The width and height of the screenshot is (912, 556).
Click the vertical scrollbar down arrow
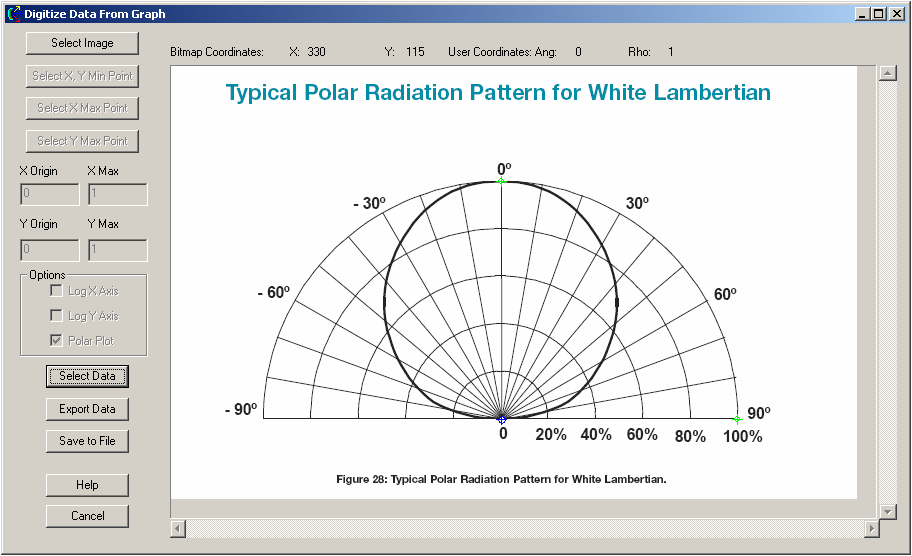[x=886, y=511]
